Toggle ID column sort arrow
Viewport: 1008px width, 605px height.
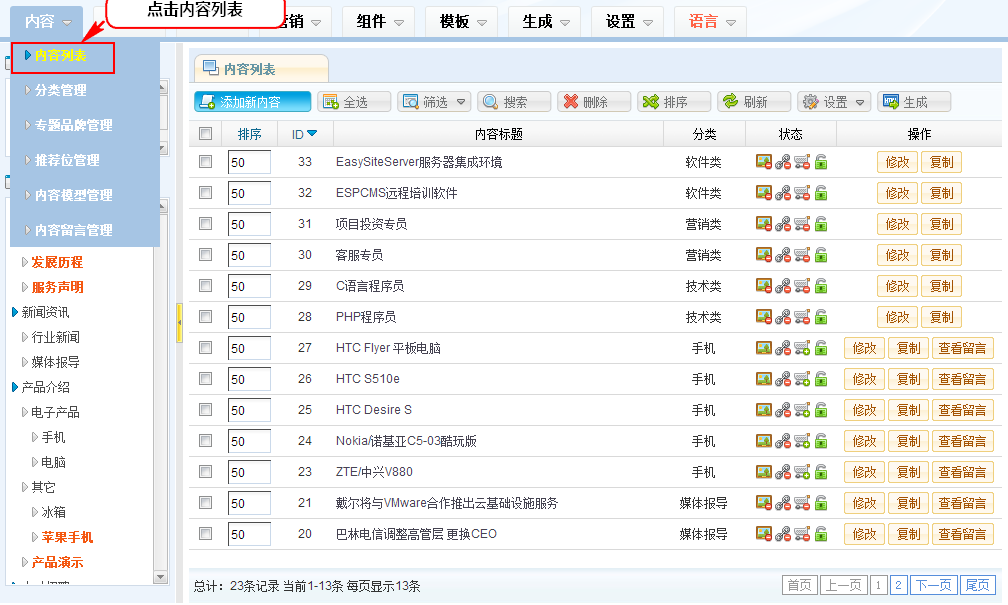pyautogui.click(x=312, y=134)
